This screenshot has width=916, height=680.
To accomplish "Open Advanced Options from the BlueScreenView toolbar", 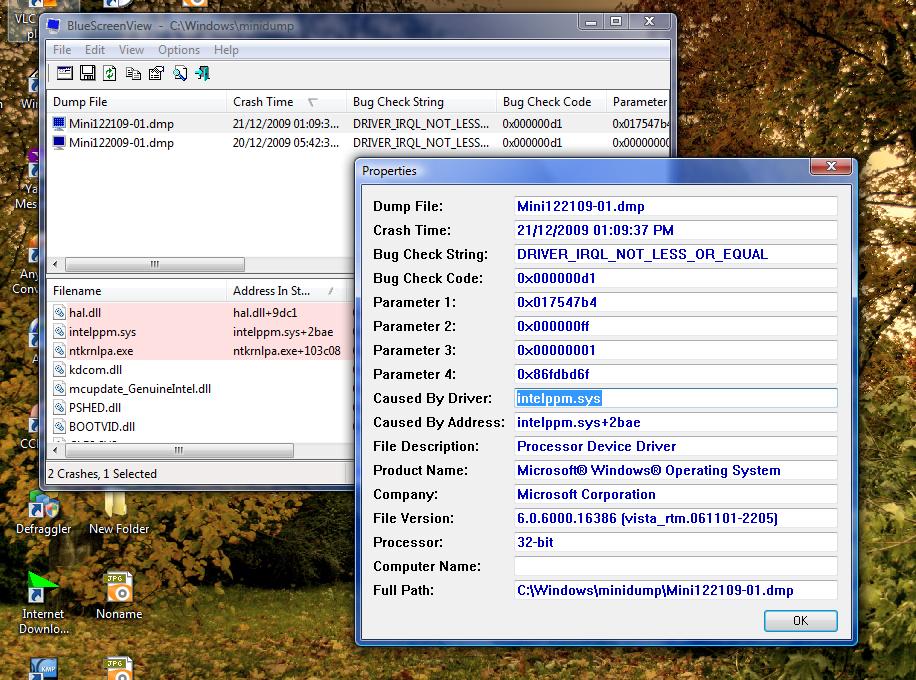I will pos(64,73).
